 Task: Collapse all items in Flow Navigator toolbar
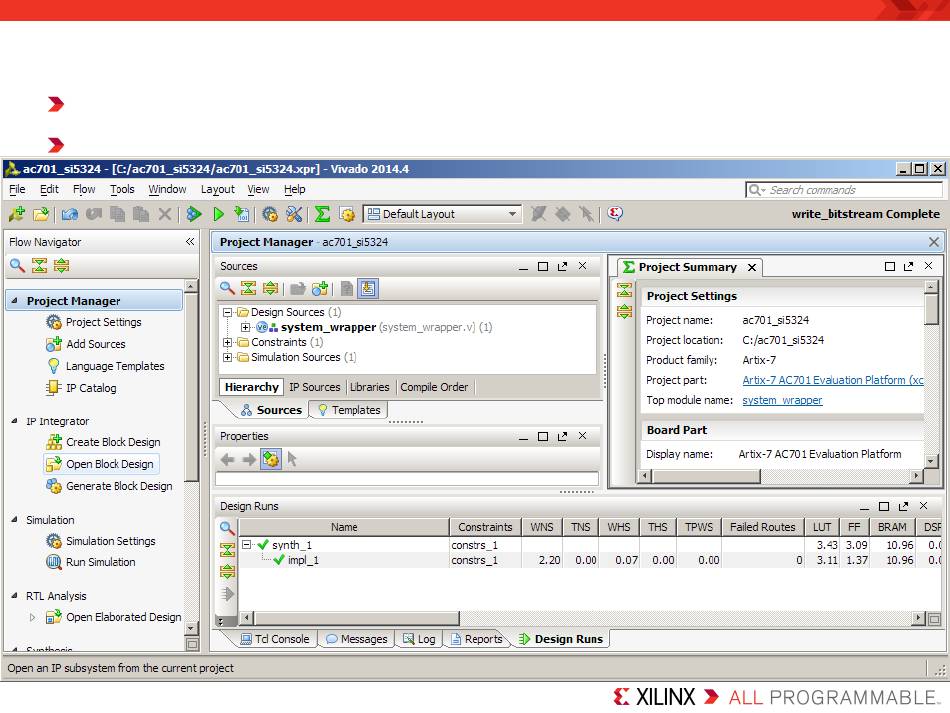click(x=39, y=265)
